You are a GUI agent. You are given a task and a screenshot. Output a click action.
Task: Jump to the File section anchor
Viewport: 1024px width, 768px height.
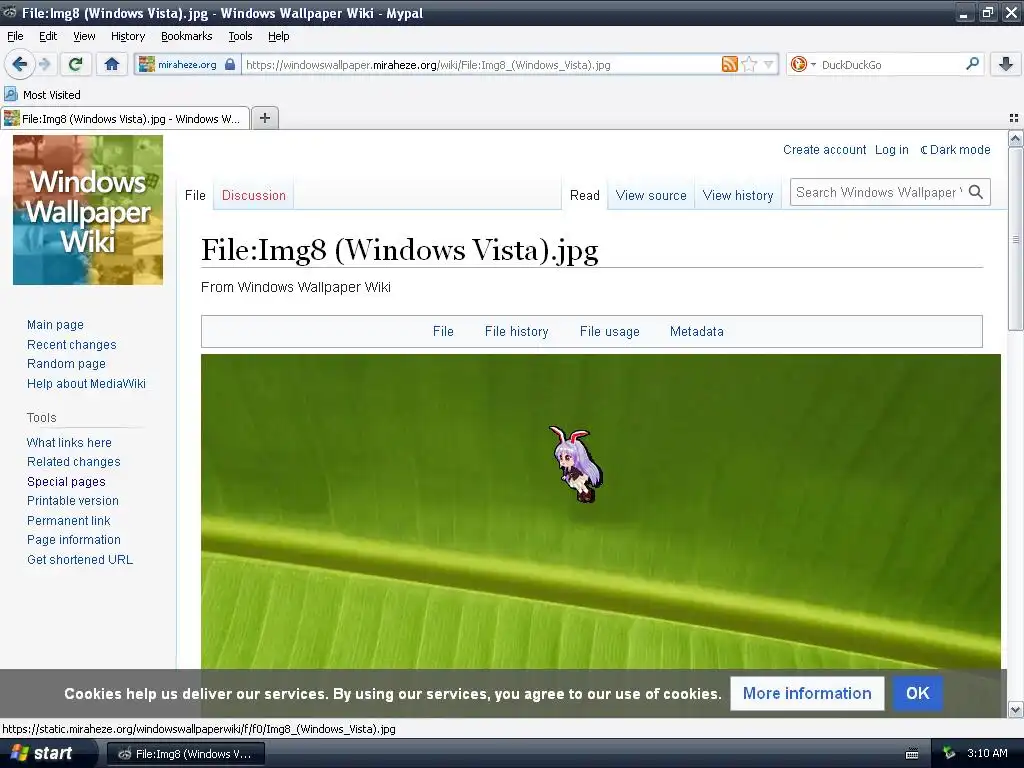click(443, 331)
